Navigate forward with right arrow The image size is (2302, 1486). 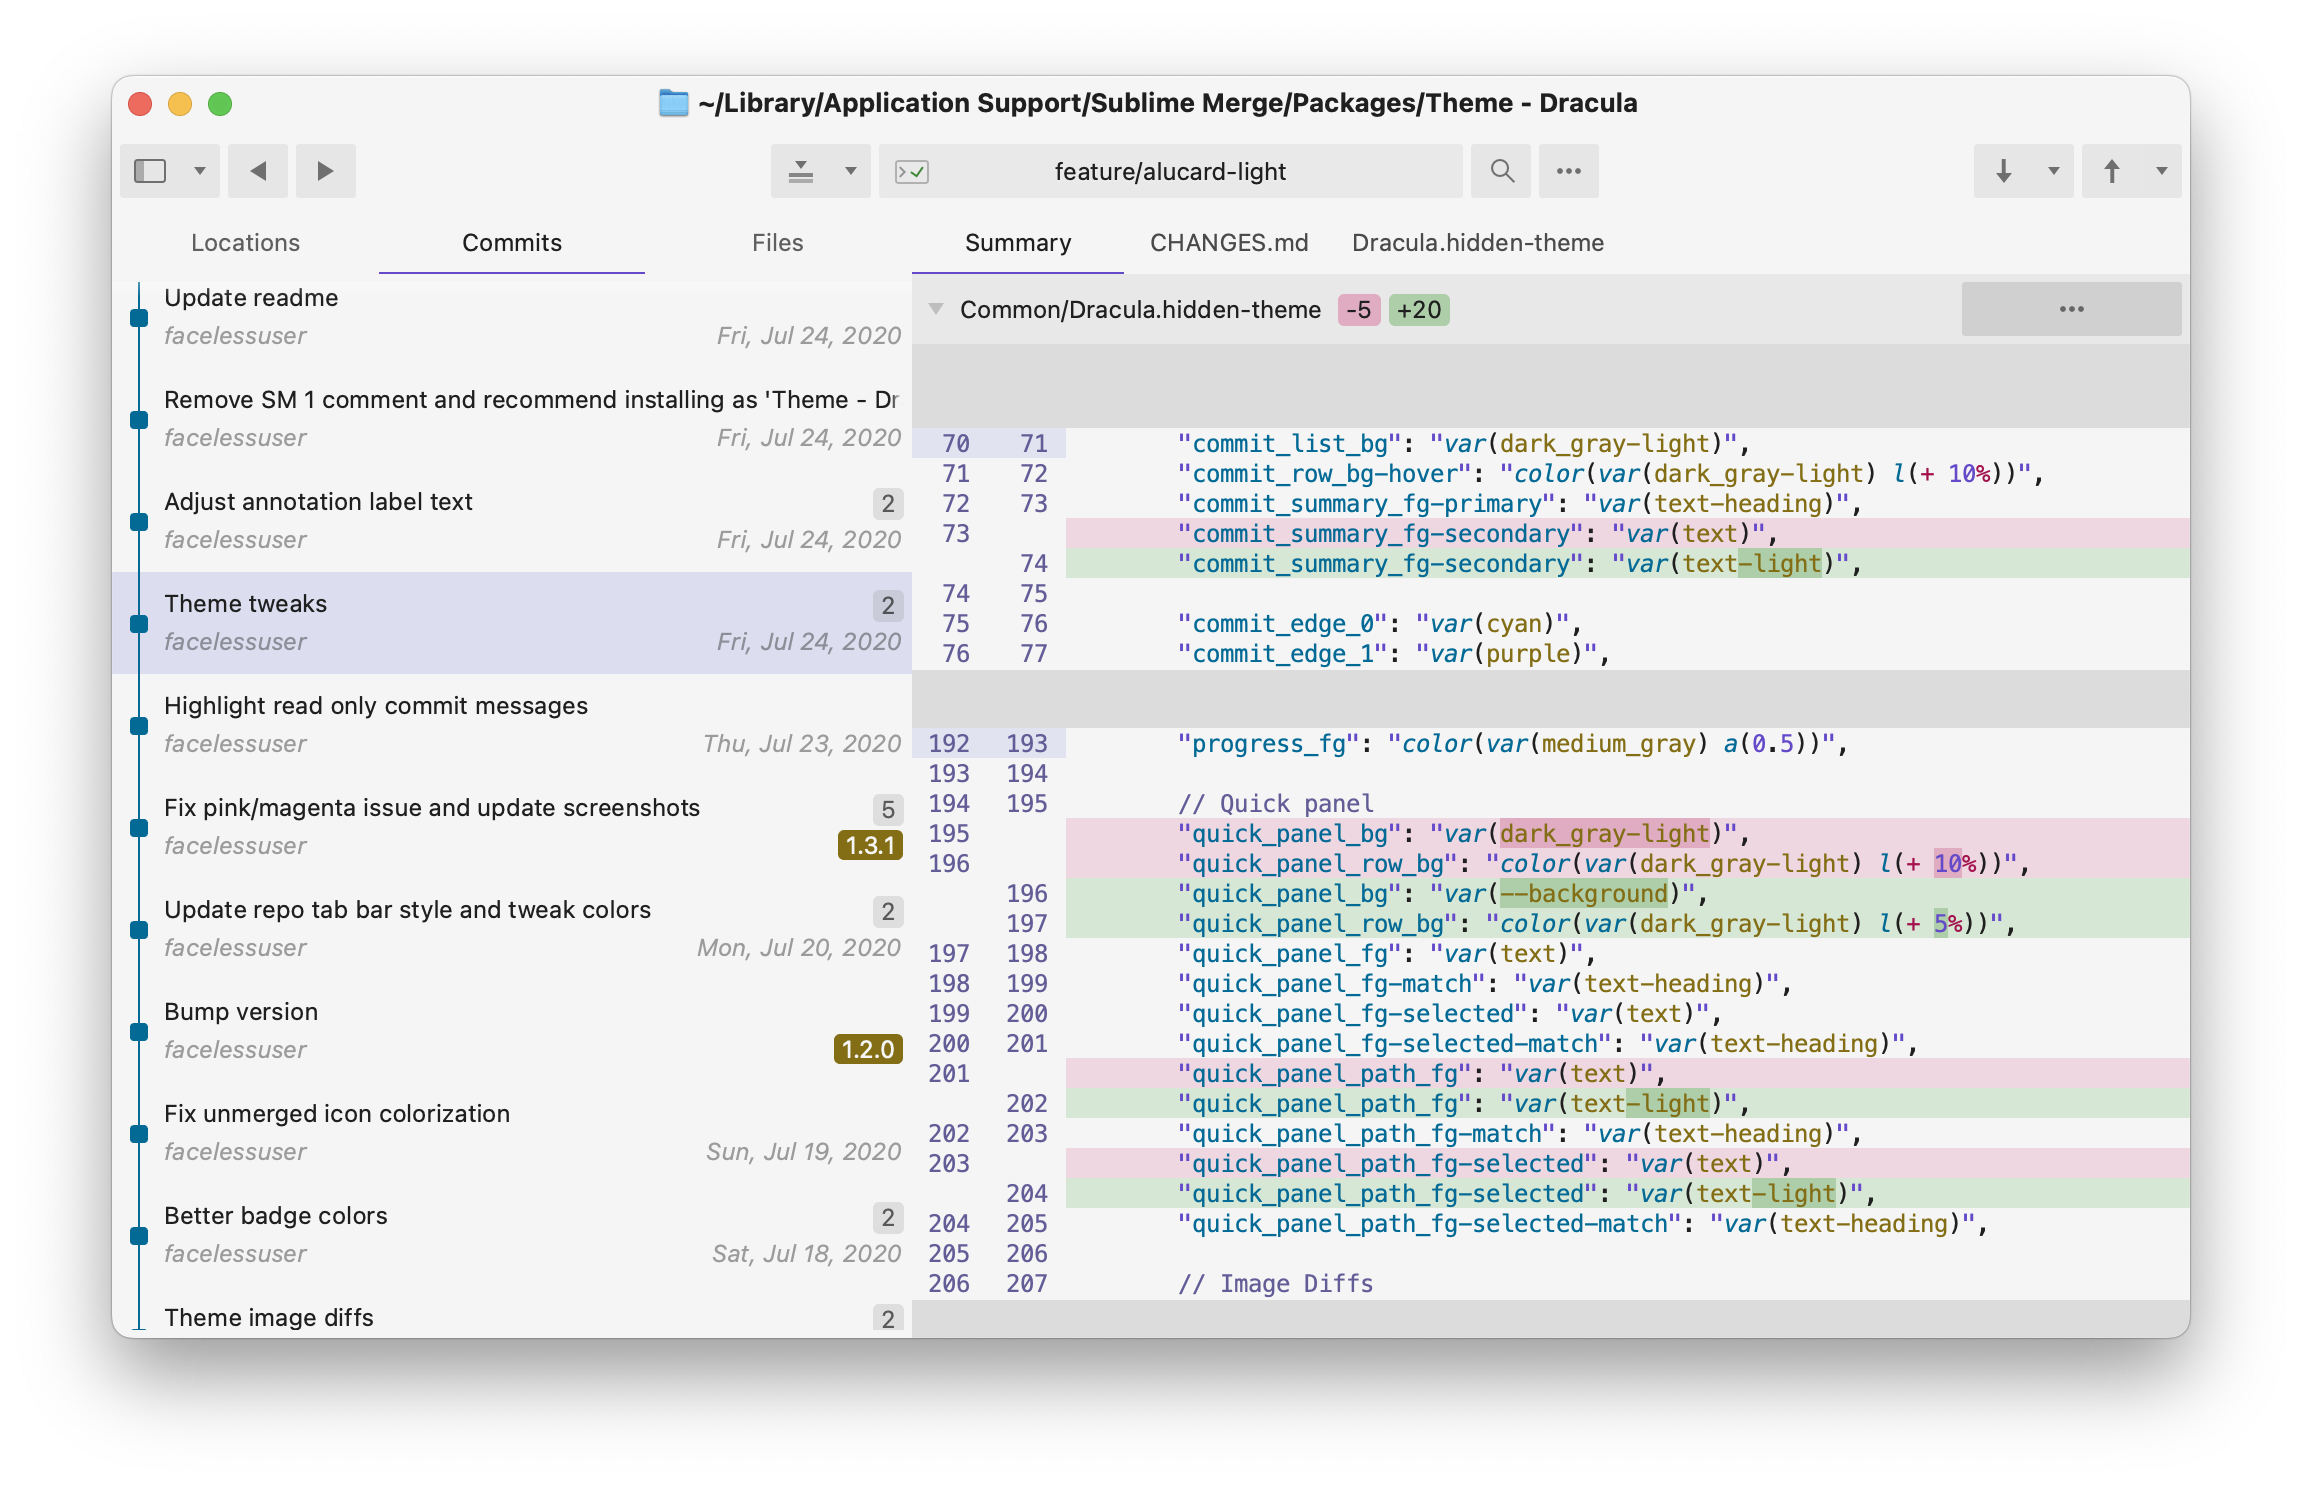325,171
